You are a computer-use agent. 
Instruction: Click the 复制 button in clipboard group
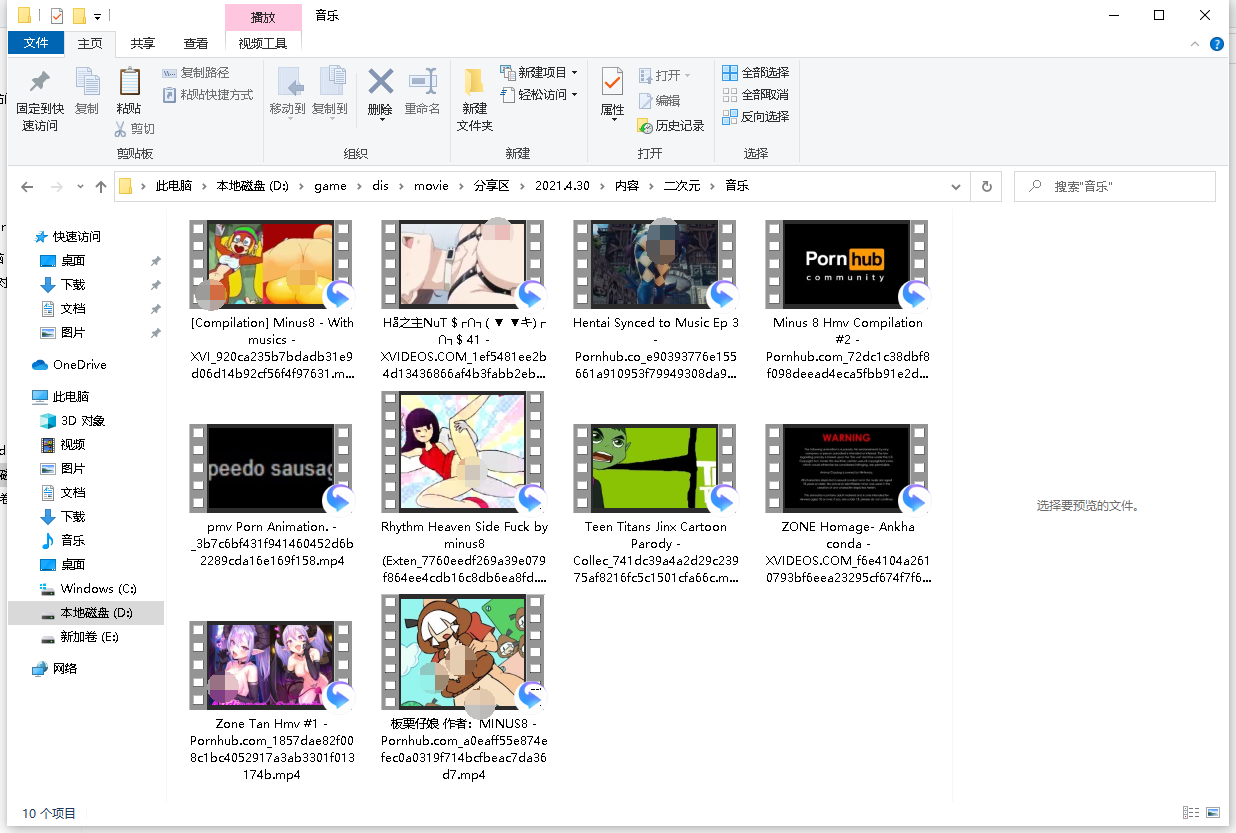(x=87, y=92)
